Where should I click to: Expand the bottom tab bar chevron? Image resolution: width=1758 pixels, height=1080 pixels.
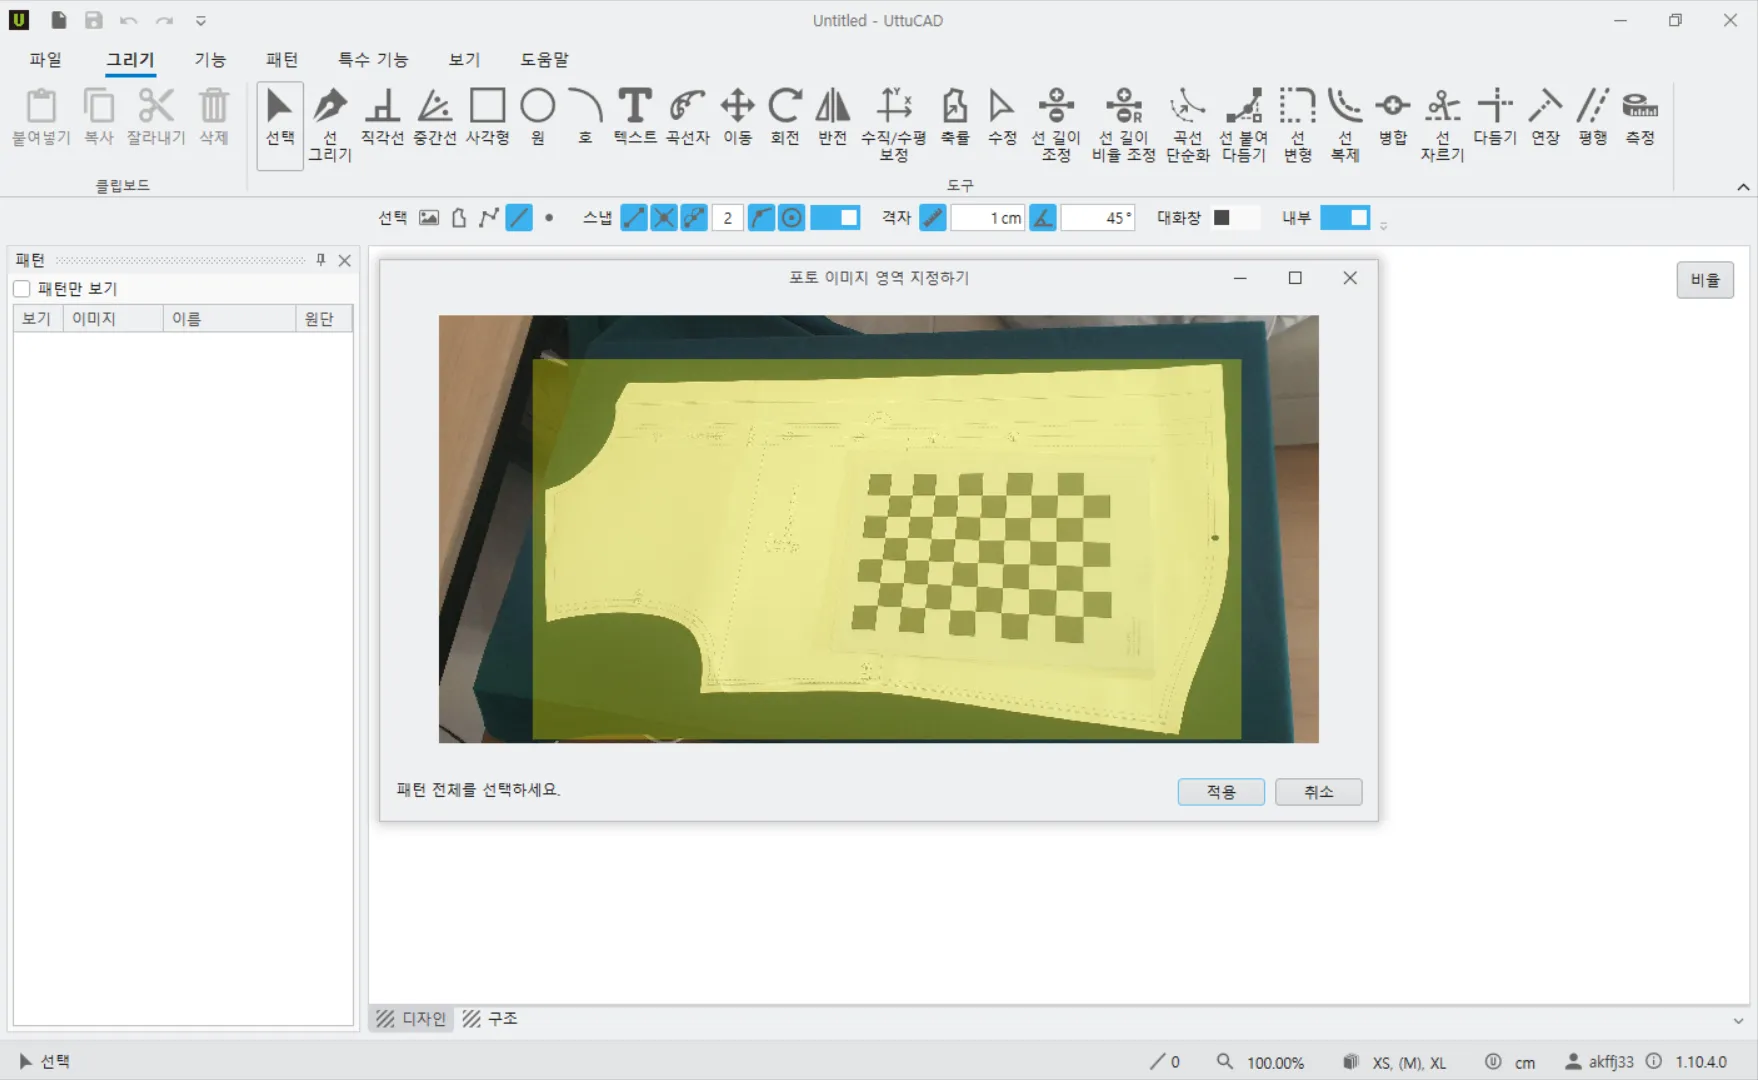tap(1738, 1021)
